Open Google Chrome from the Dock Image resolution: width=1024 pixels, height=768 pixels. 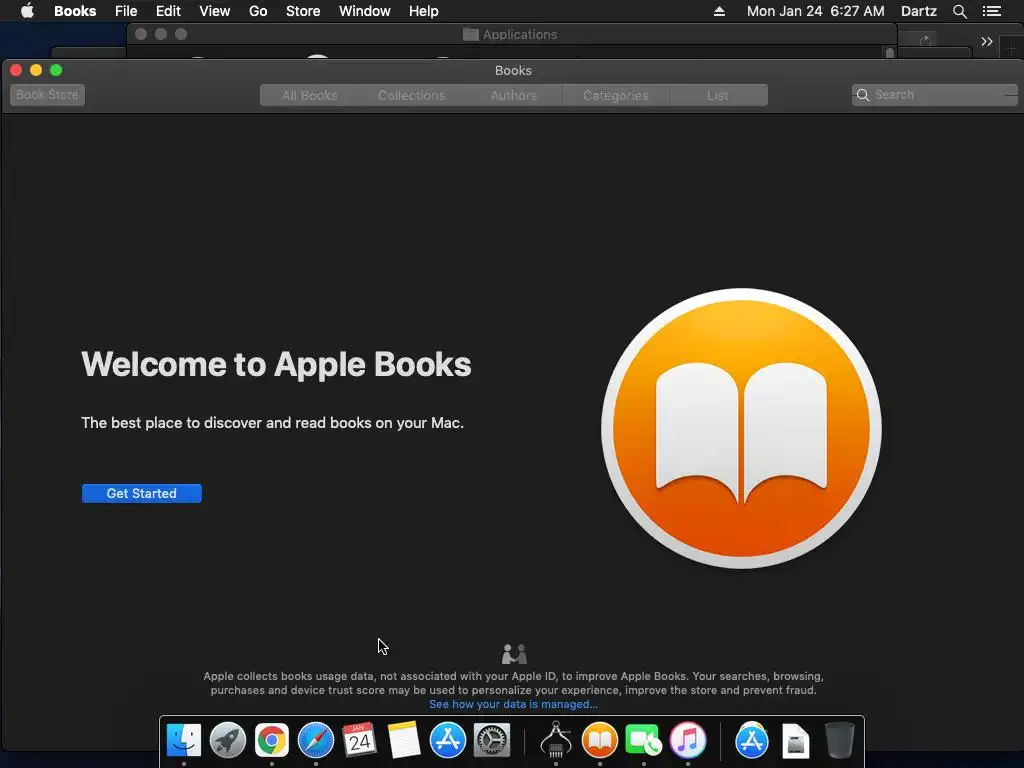click(272, 741)
